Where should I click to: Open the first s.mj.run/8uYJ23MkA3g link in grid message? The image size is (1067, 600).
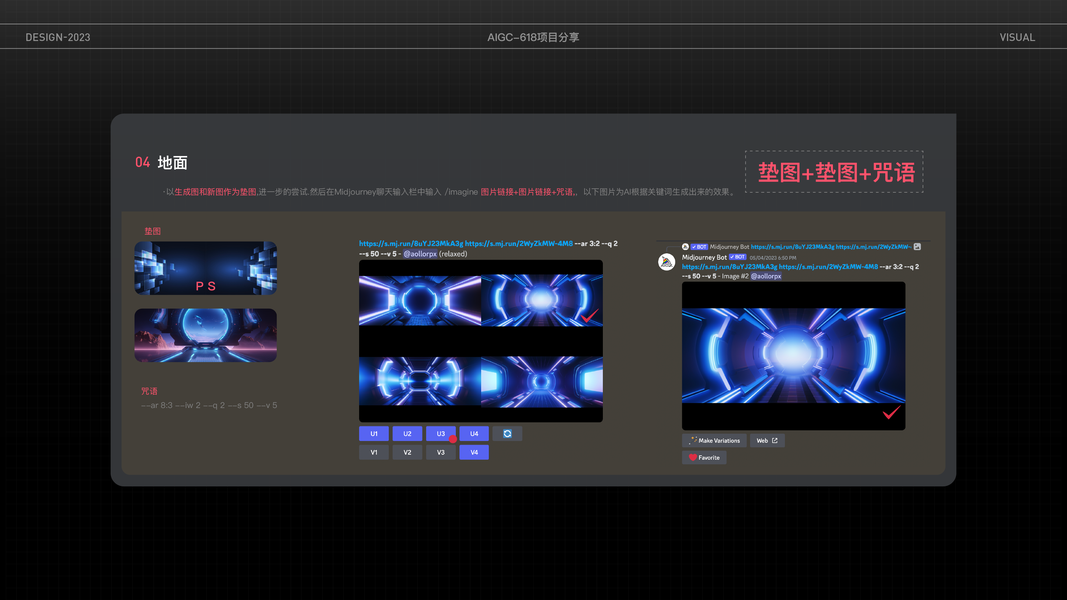411,244
